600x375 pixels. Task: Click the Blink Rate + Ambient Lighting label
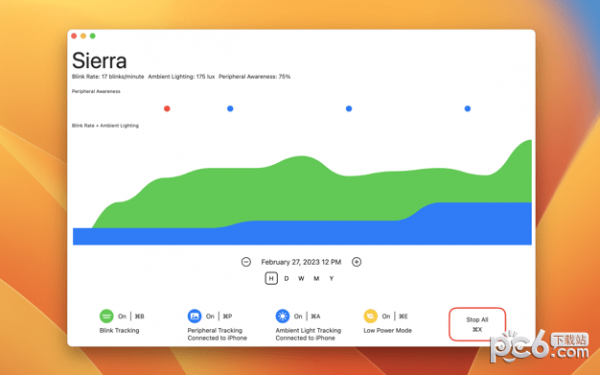click(x=105, y=126)
